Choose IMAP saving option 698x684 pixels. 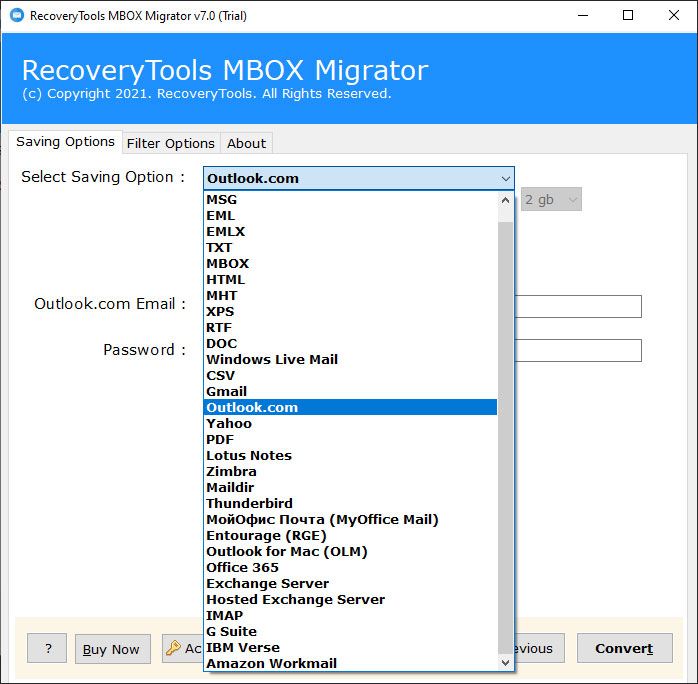(350, 615)
